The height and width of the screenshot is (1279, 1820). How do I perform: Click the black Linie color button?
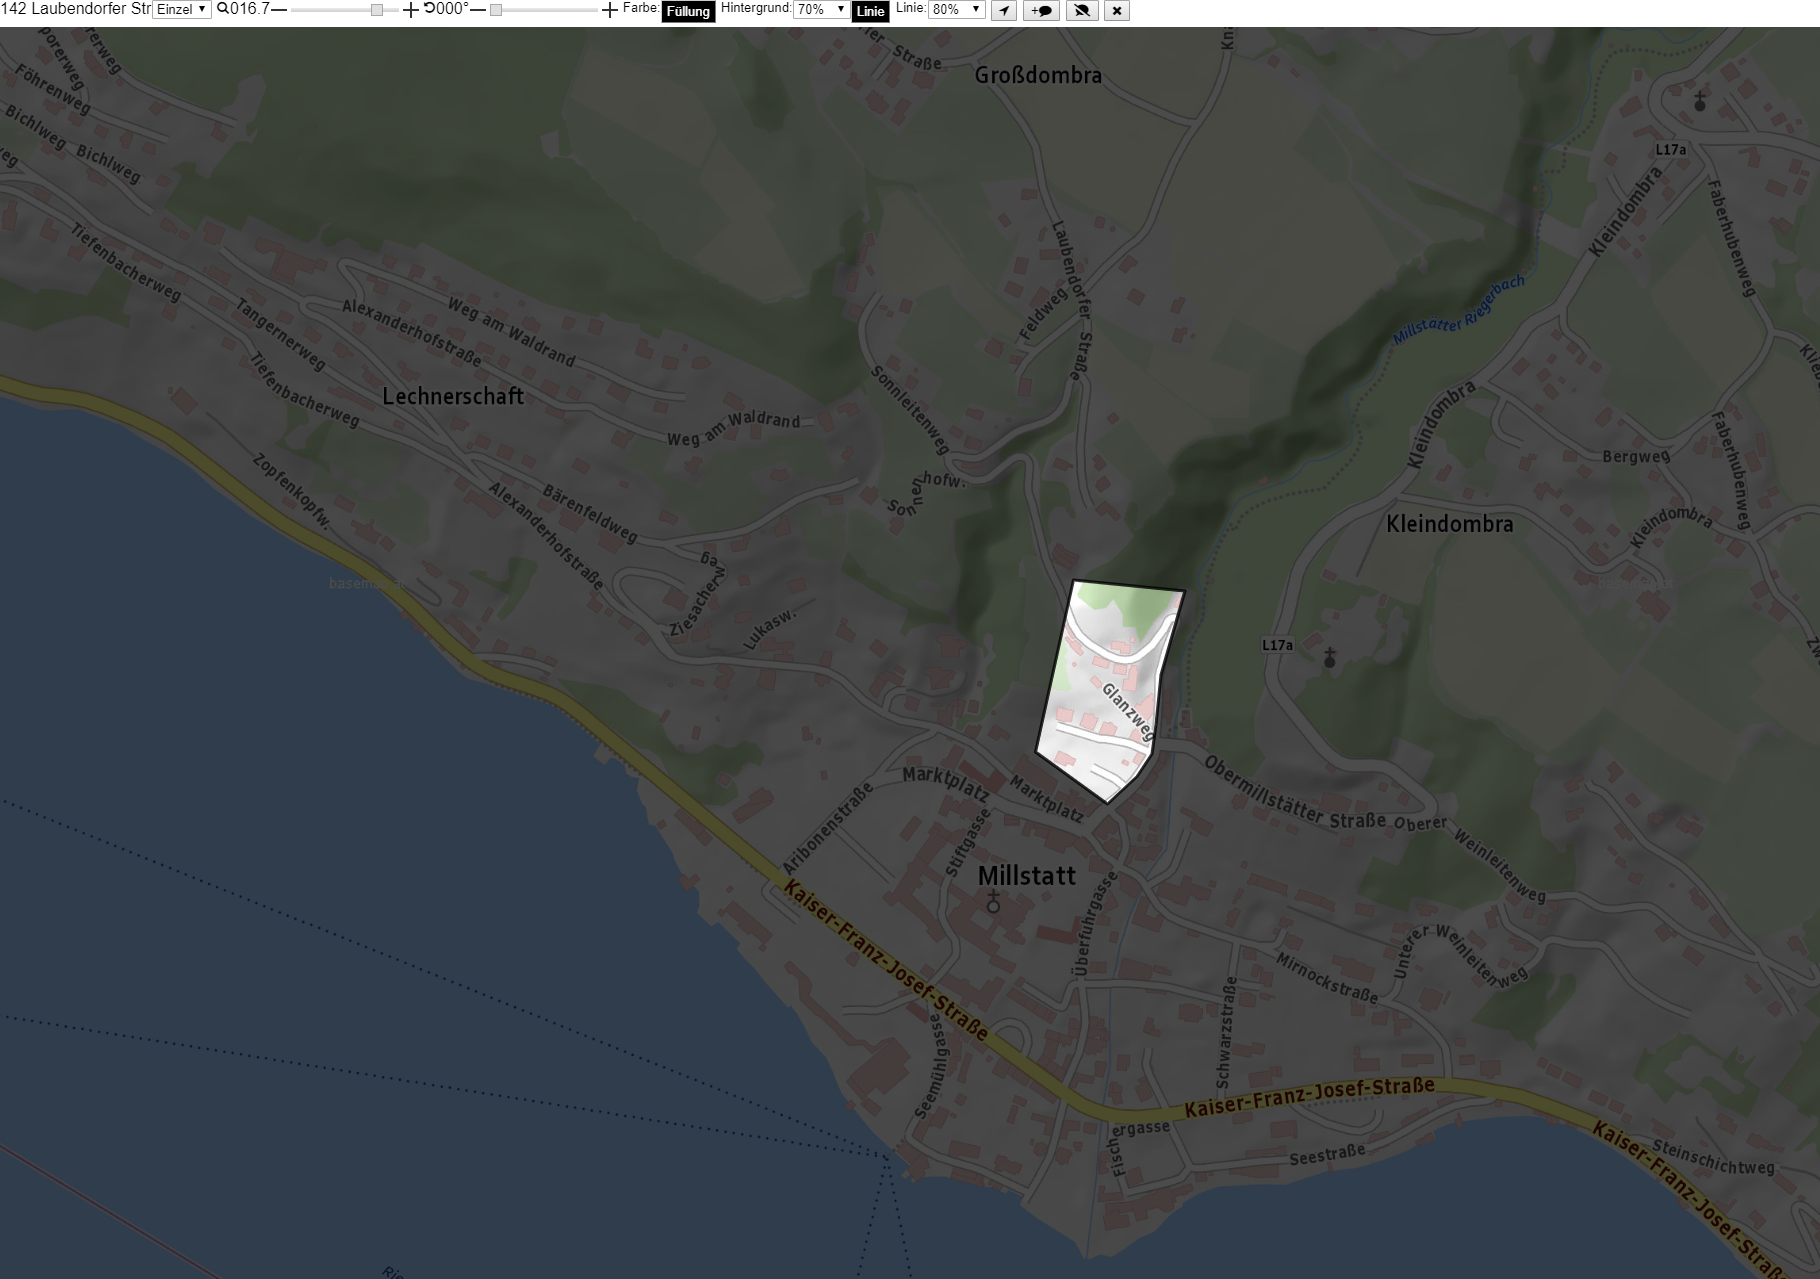870,11
